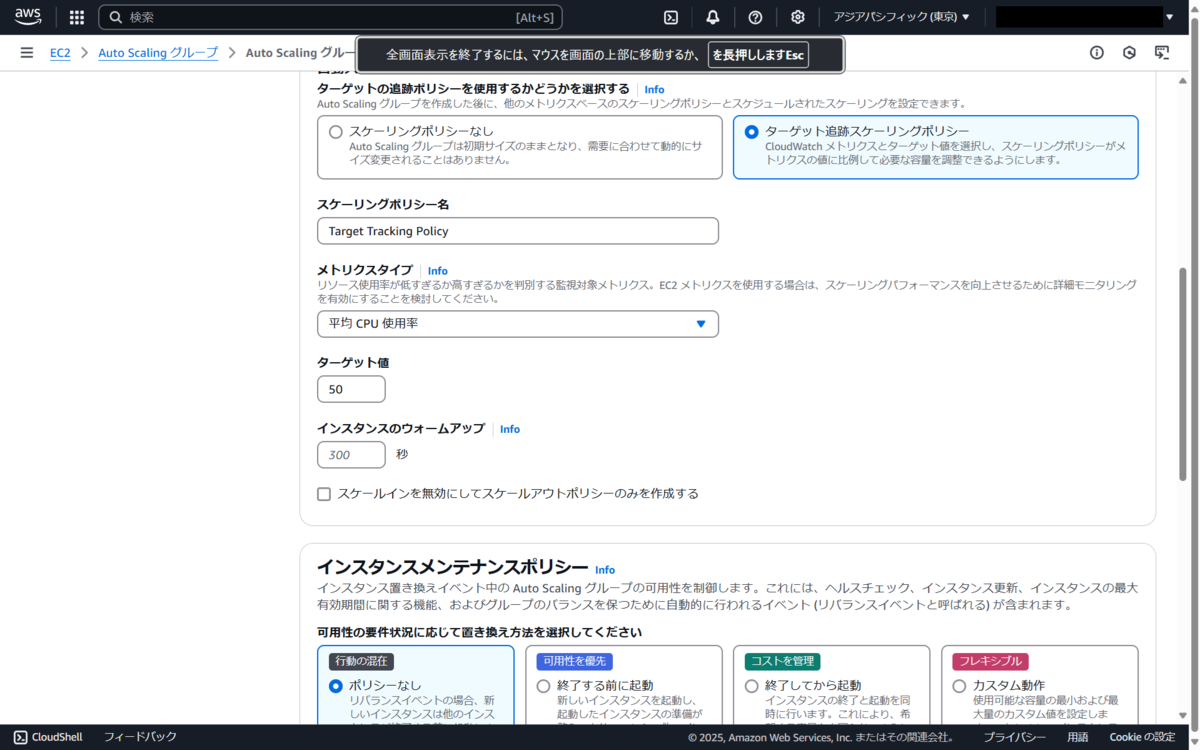Click the ターゲット値 input showing 50
The height and width of the screenshot is (750, 1200).
351,389
